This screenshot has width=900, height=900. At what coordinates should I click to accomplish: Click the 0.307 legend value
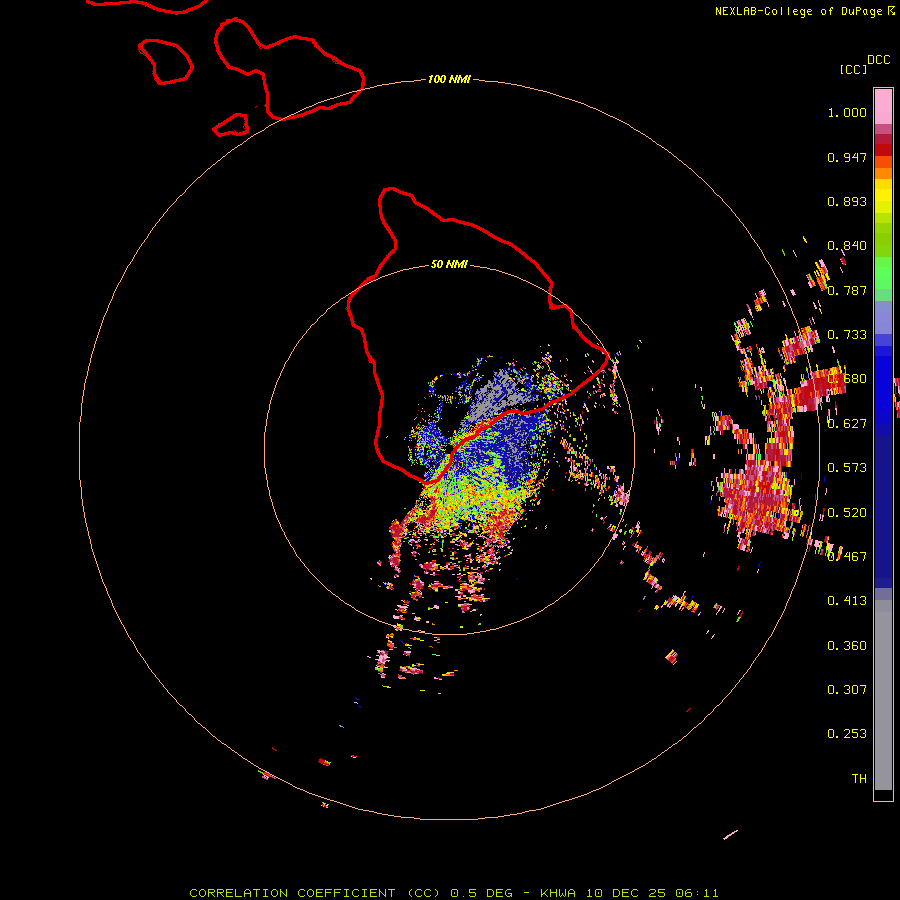click(x=847, y=690)
